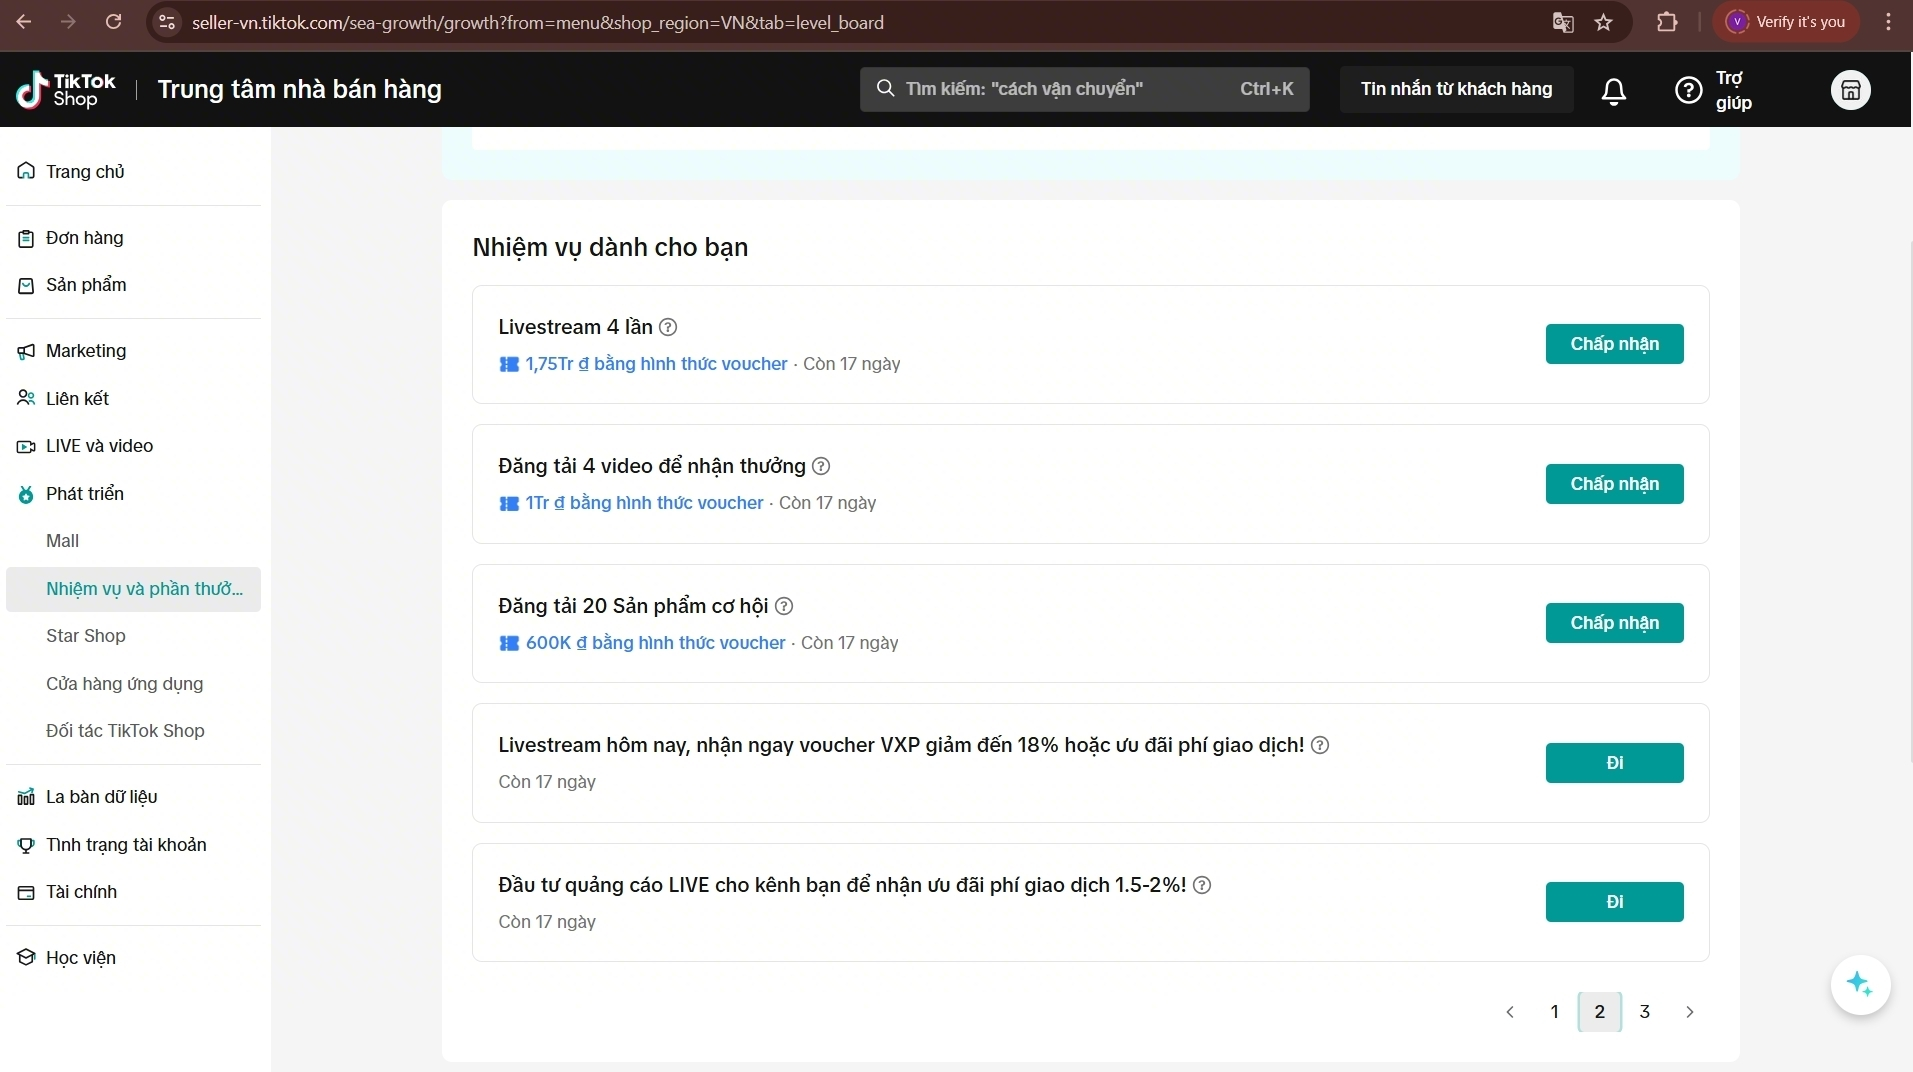Open Marketing menu

tap(133, 351)
